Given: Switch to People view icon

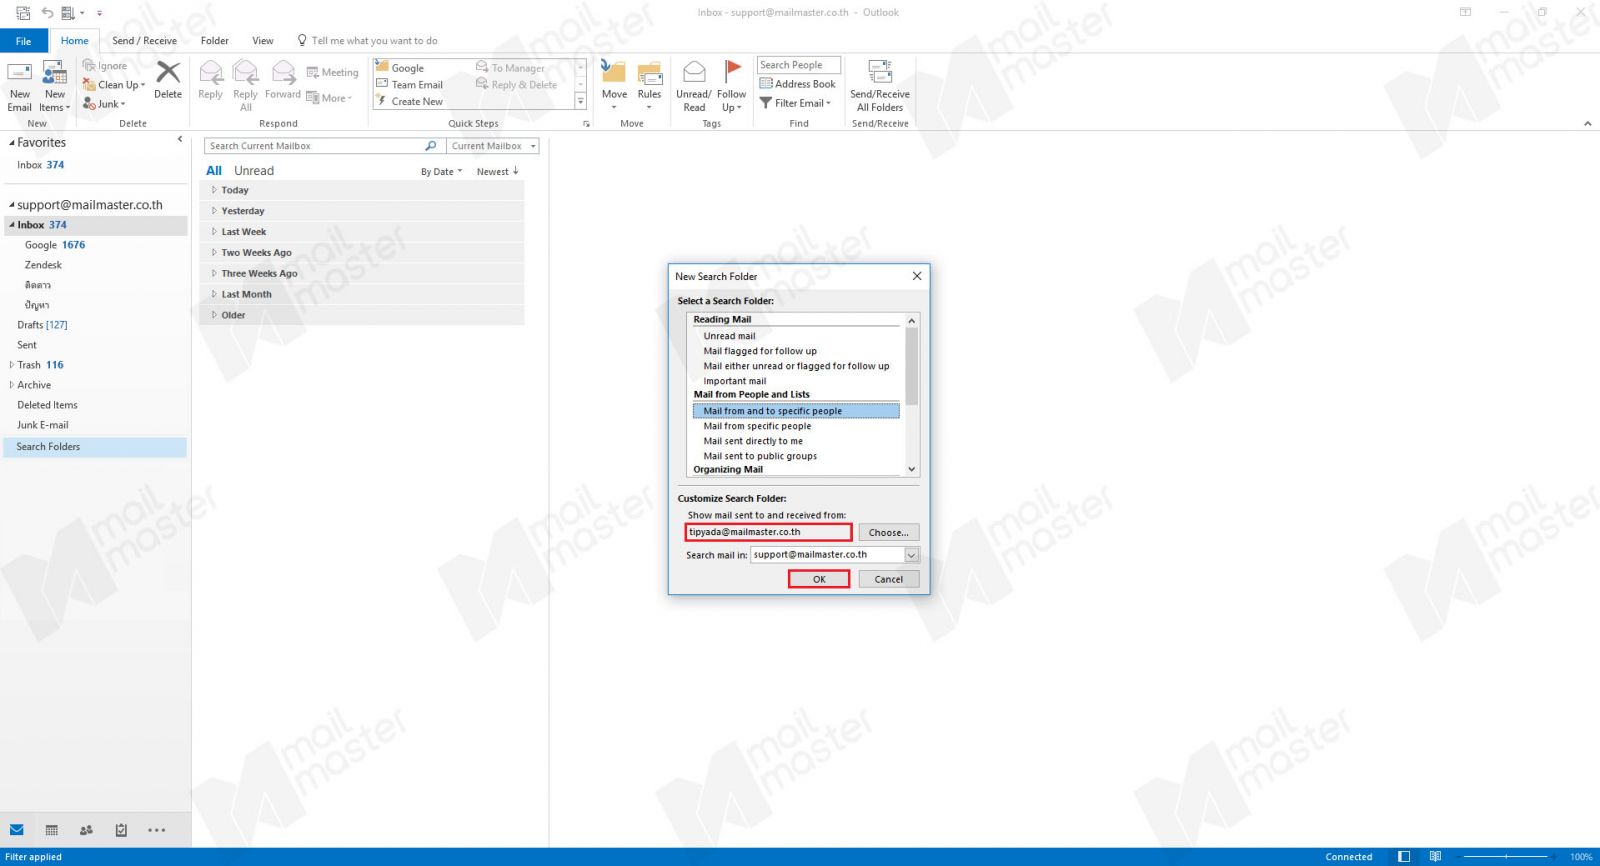Looking at the screenshot, I should (x=86, y=830).
